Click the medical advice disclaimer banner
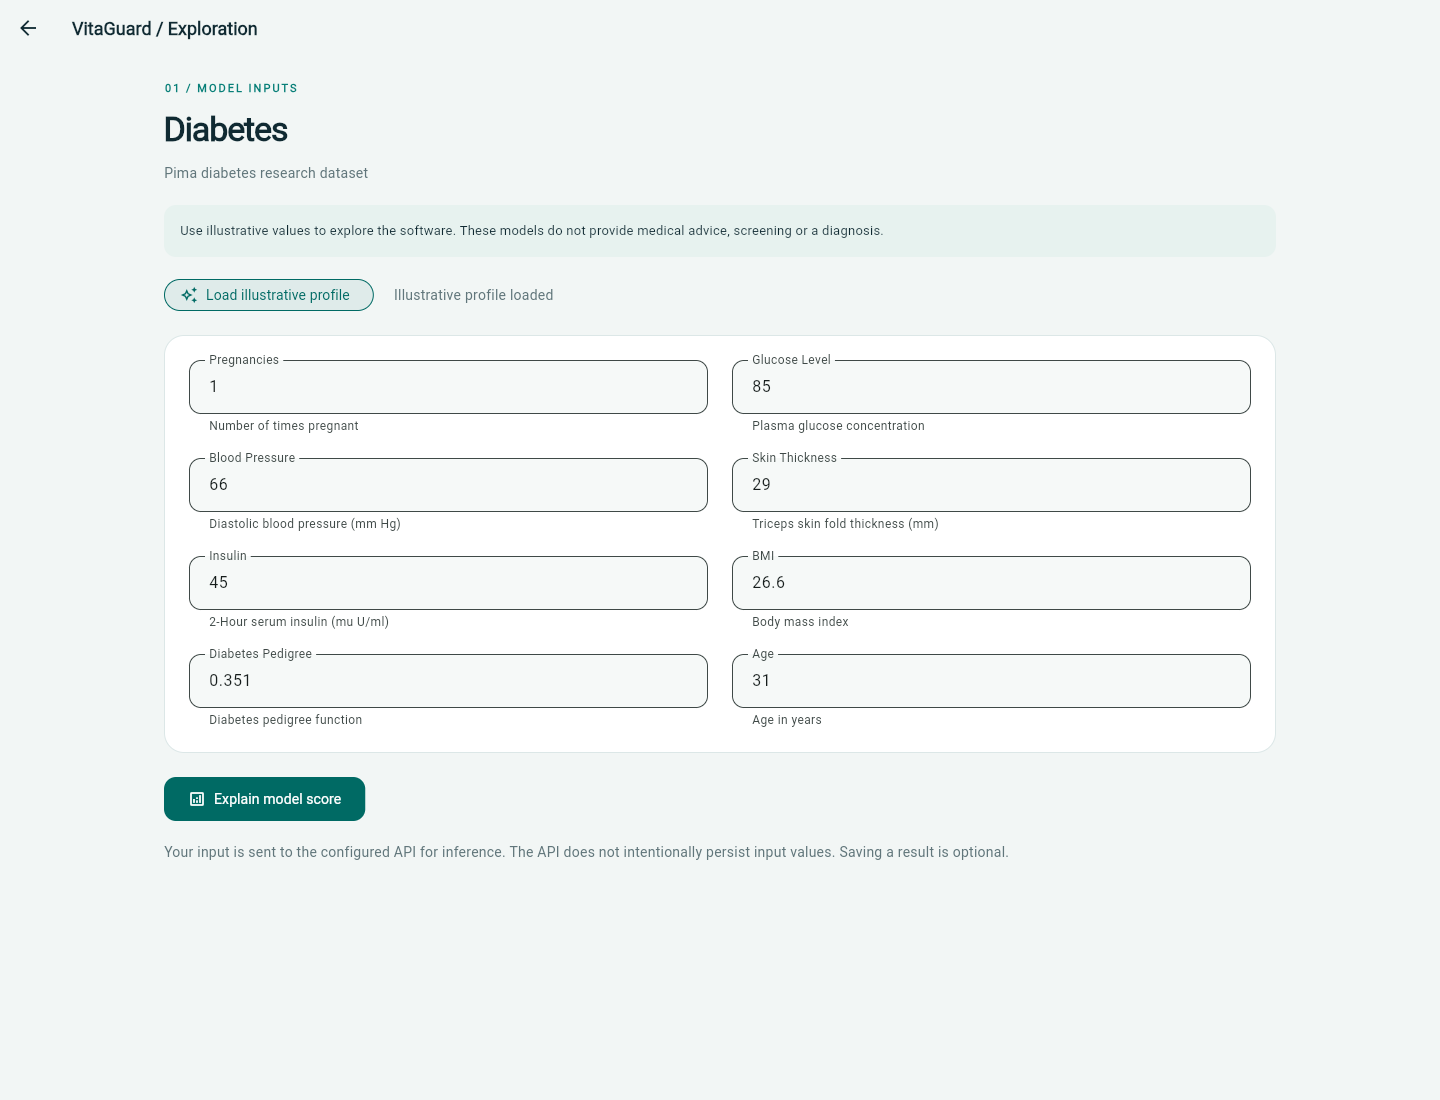This screenshot has height=1100, width=1440. click(720, 231)
